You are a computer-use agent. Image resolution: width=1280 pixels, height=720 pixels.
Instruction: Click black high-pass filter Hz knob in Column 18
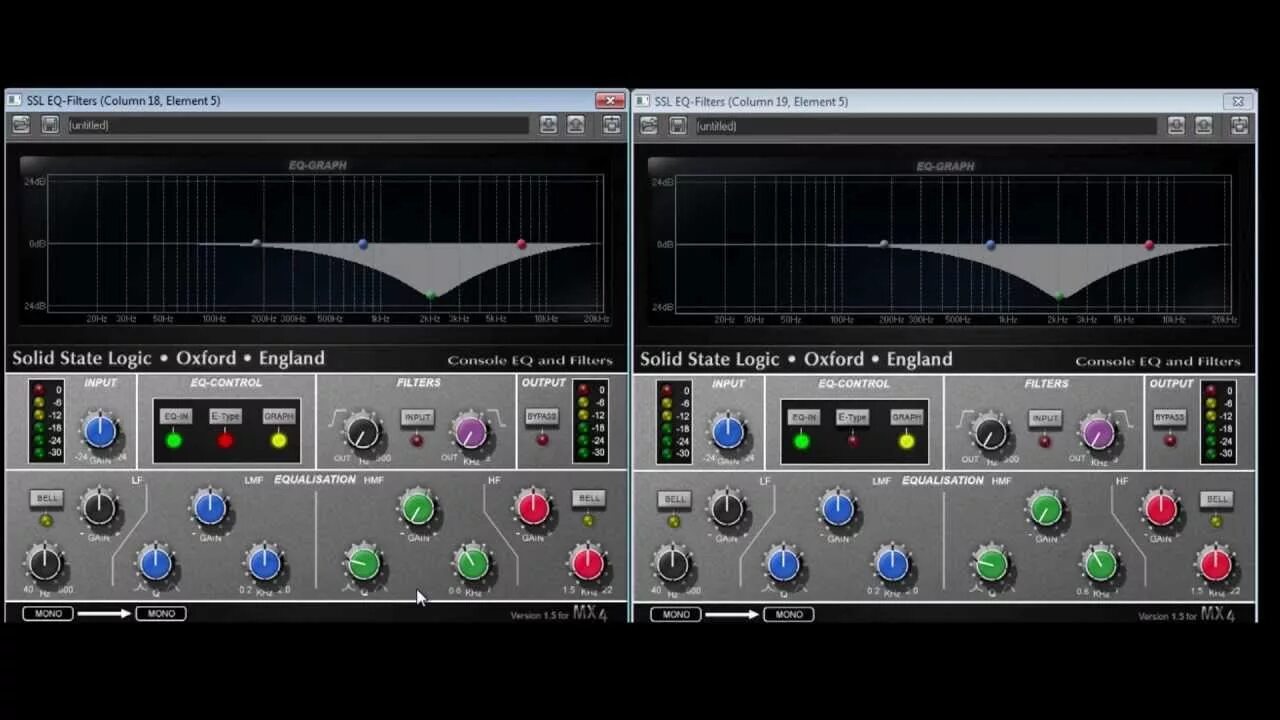pos(362,432)
